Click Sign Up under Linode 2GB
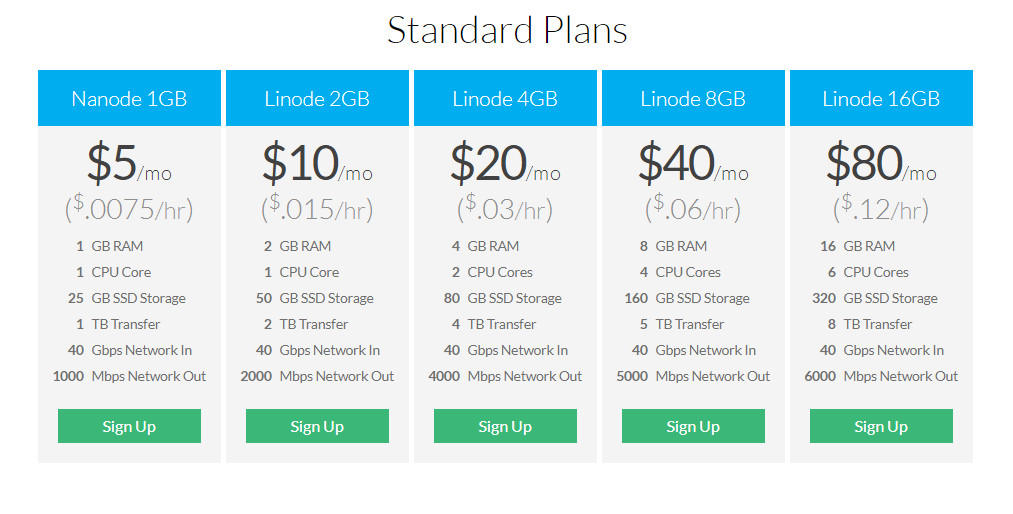The width and height of the screenshot is (1013, 514). click(x=317, y=426)
